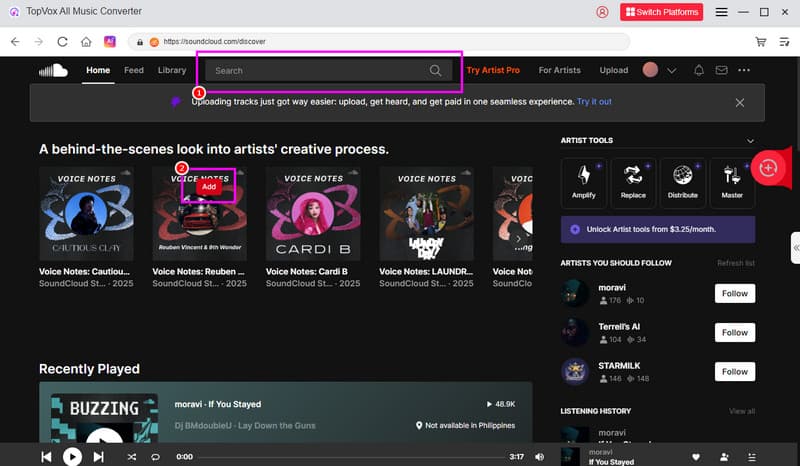Click Unlock Artist tools from $3.25/month banner

click(x=658, y=230)
